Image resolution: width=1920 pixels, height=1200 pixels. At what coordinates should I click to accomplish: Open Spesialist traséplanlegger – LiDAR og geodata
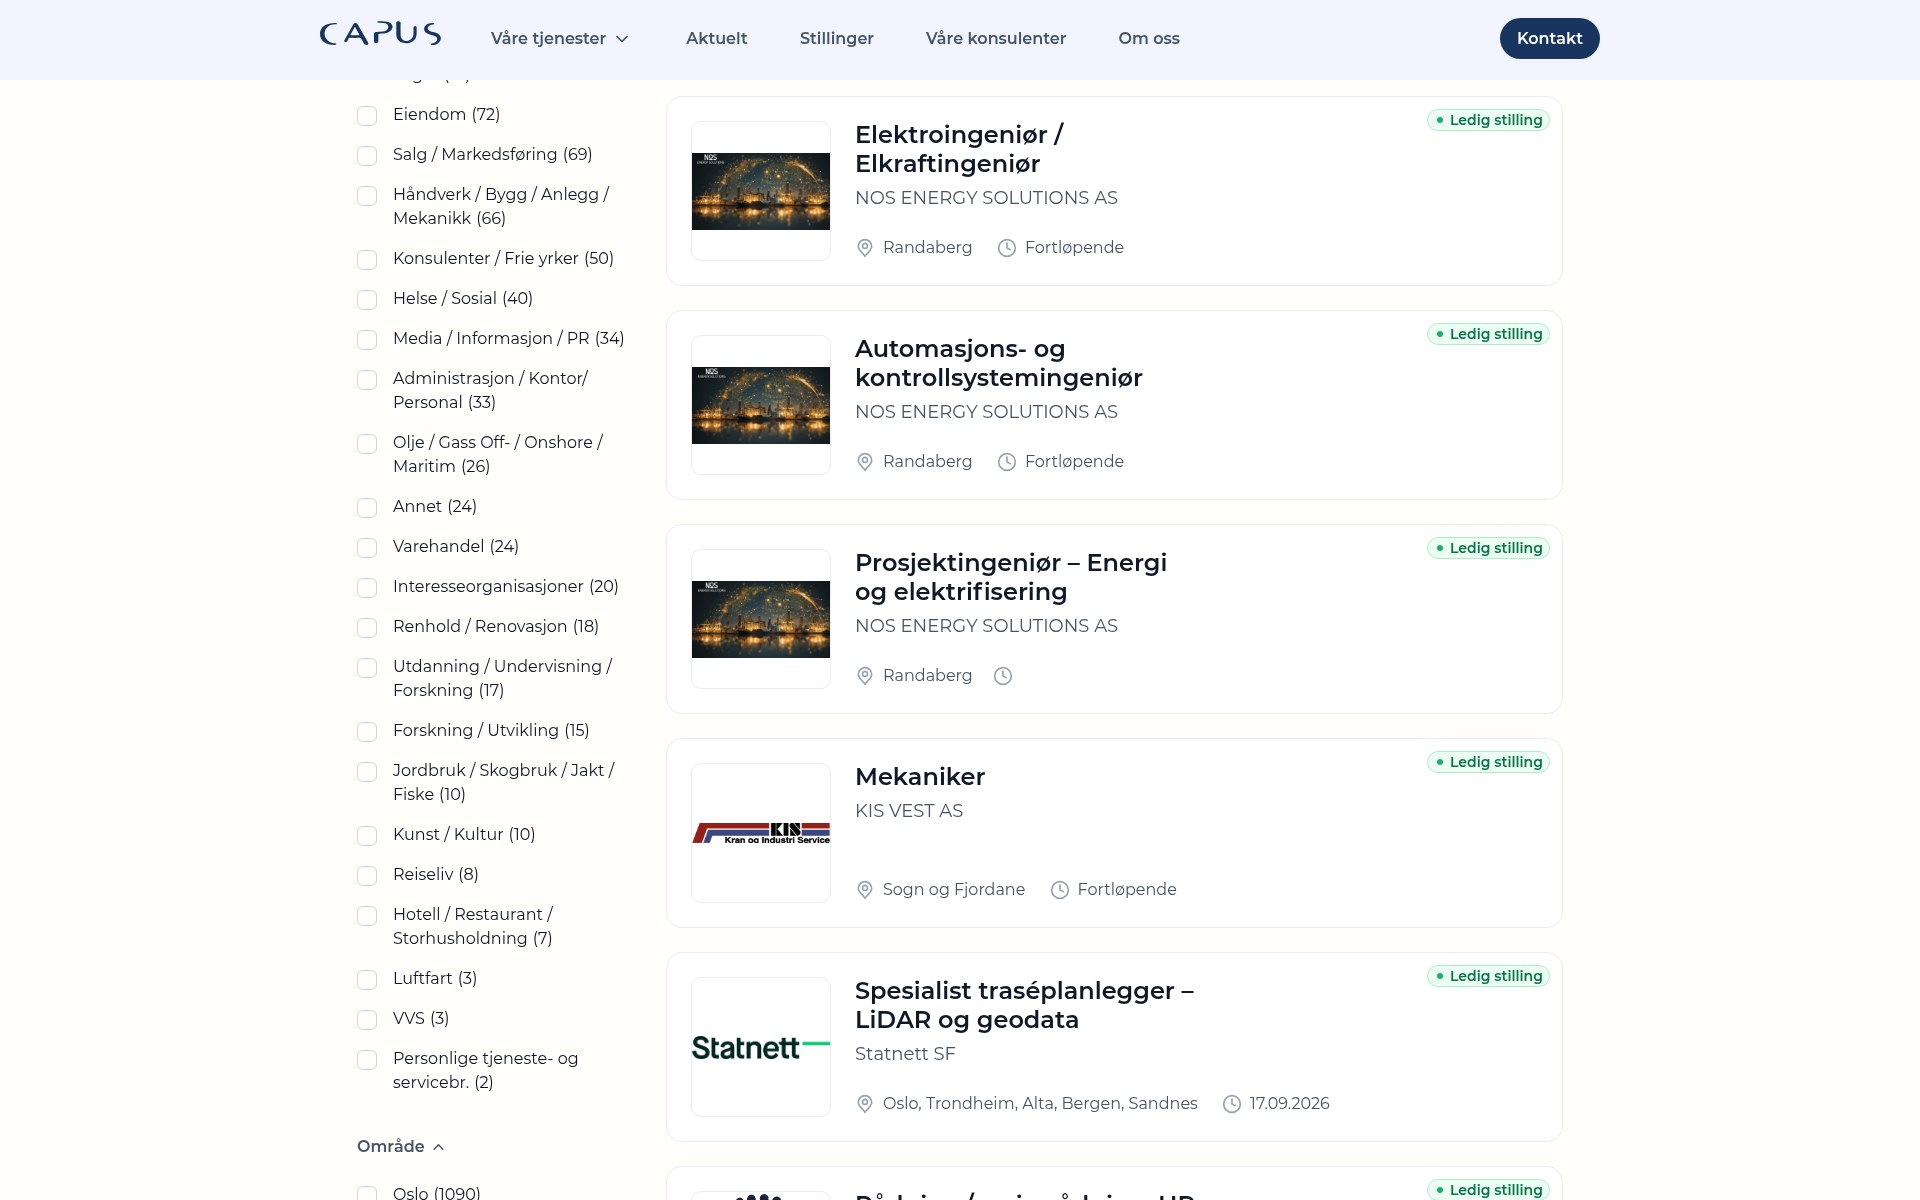(x=1024, y=1005)
